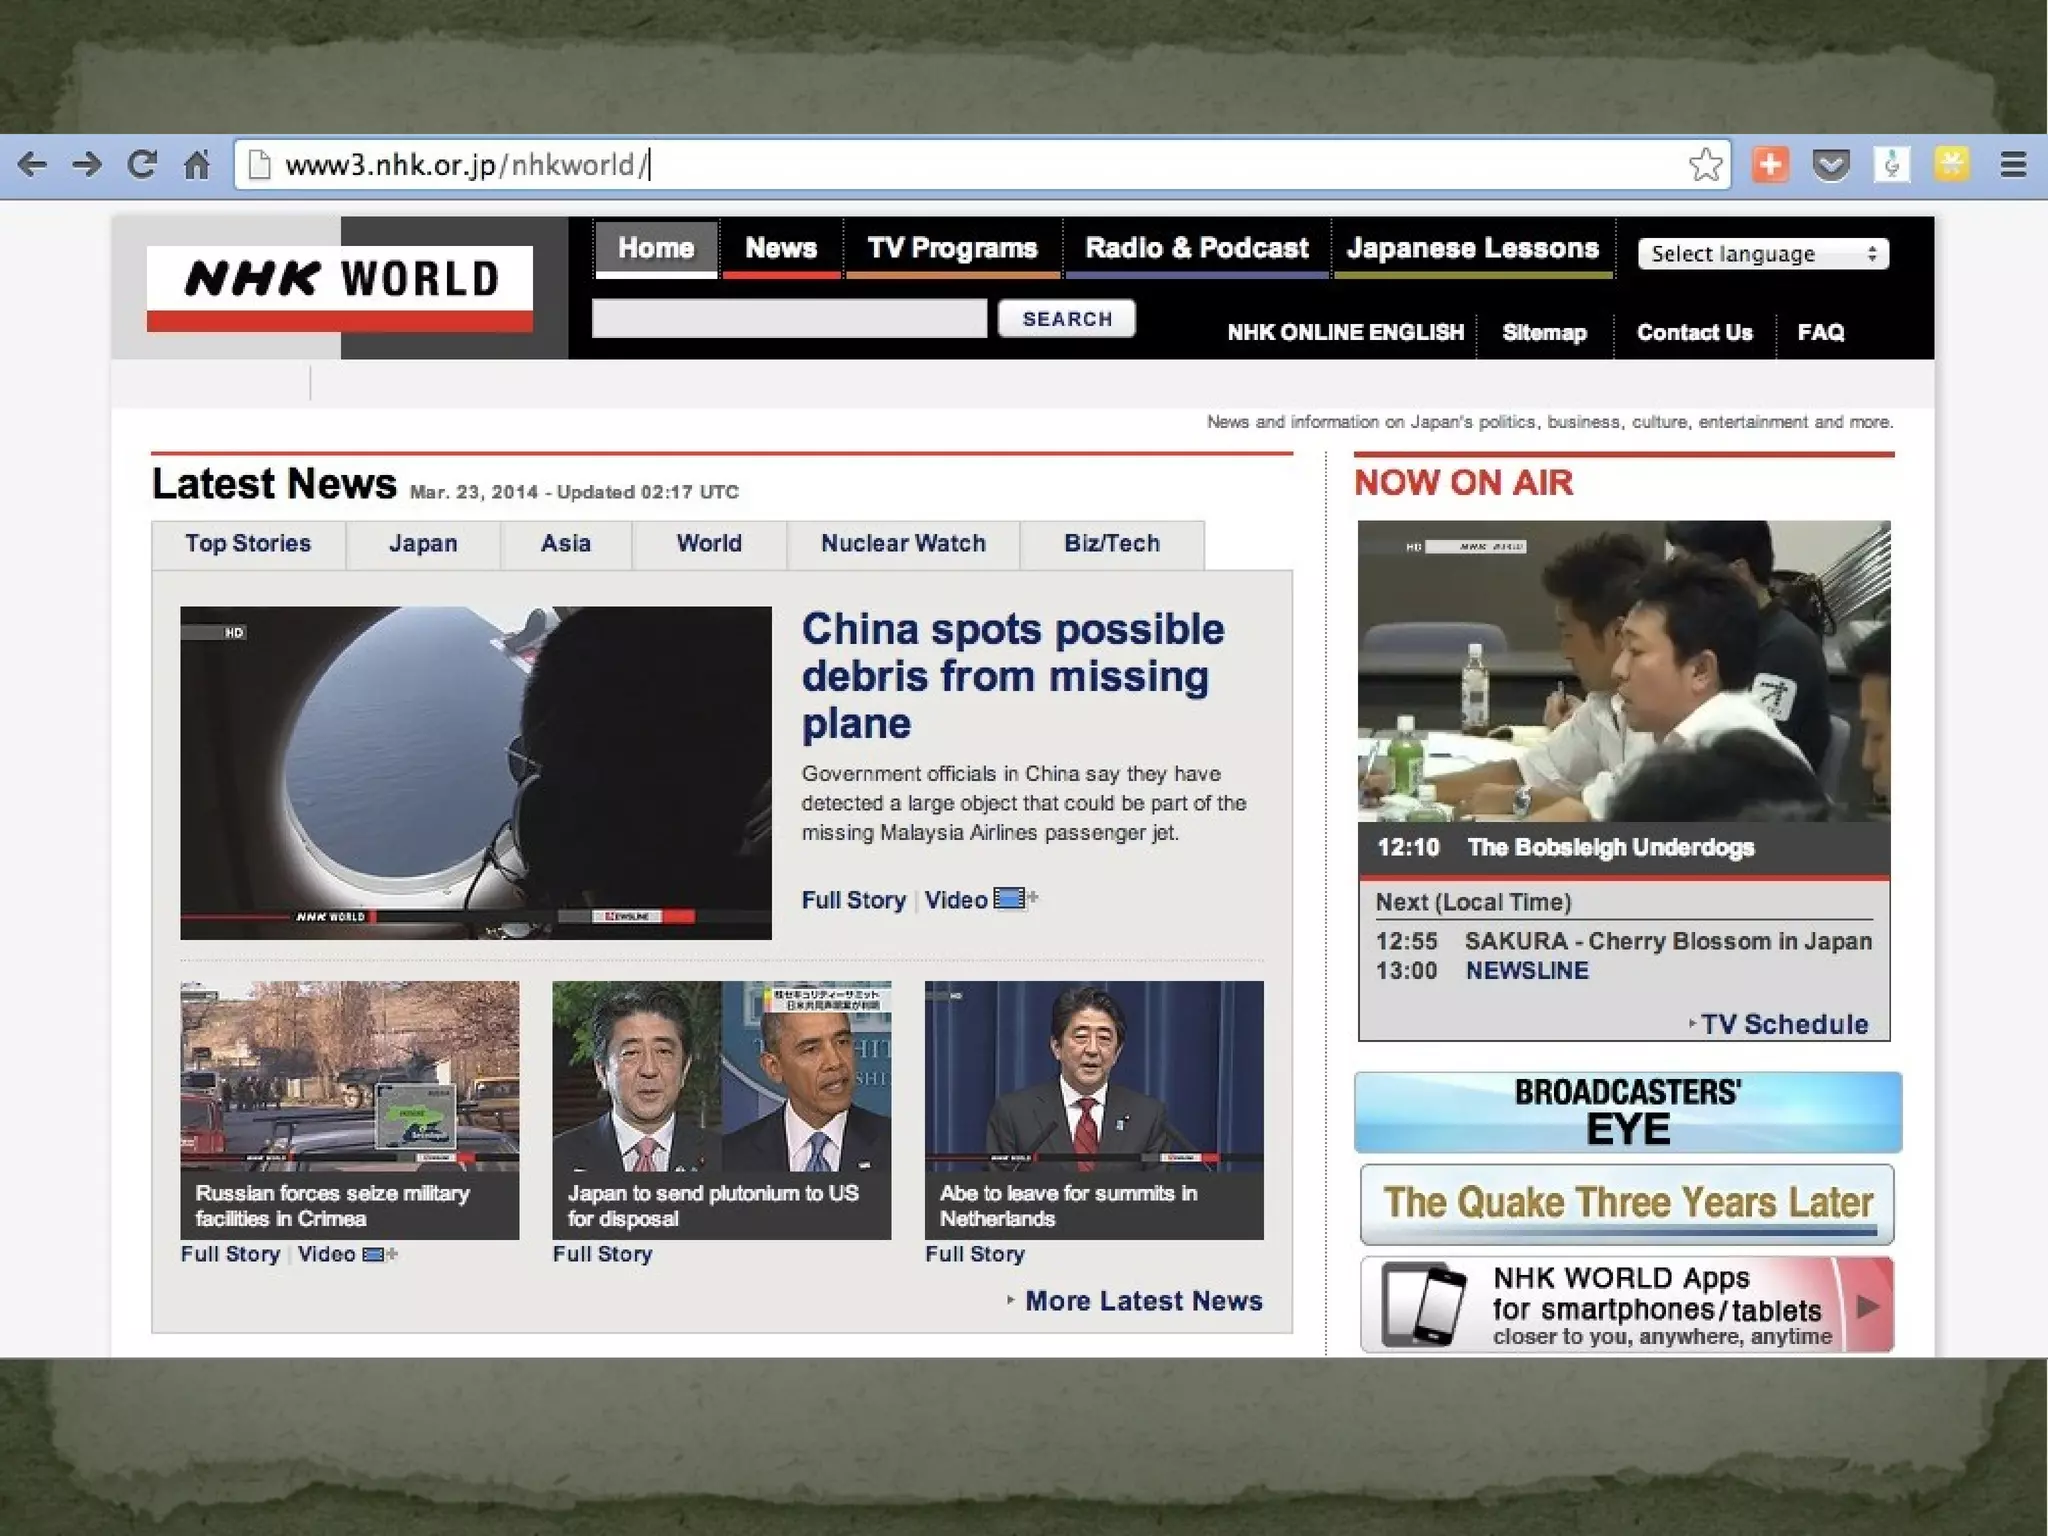Open More Latest News link
The height and width of the screenshot is (1536, 2048).
1142,1301
